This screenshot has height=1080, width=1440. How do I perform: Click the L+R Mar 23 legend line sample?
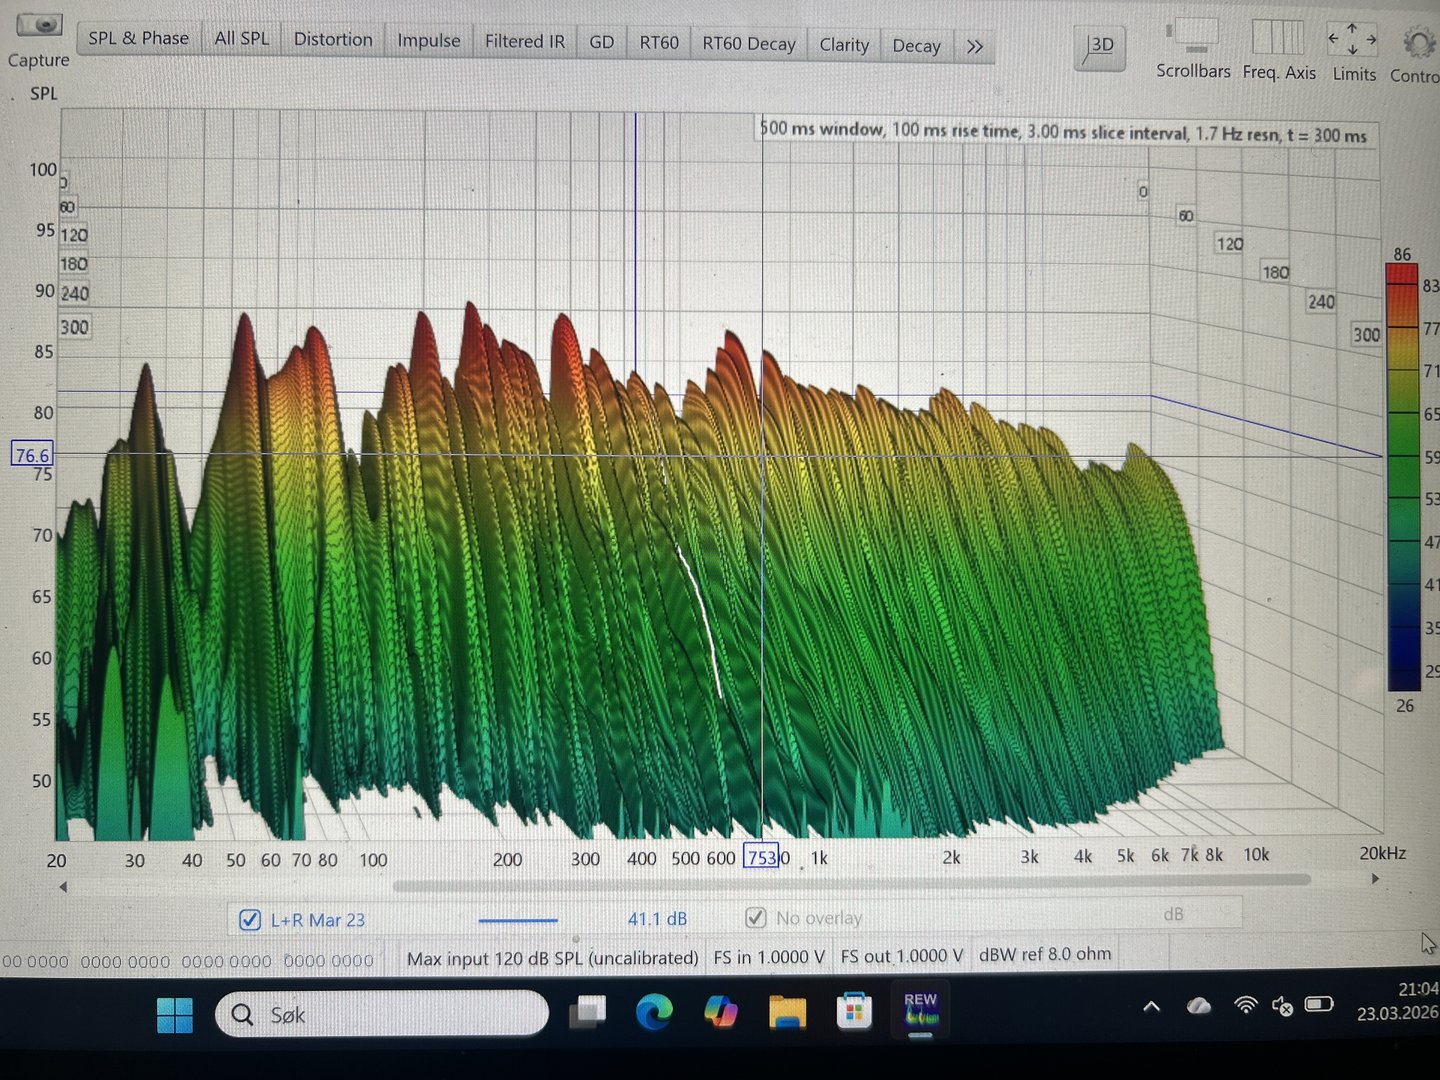(x=518, y=920)
